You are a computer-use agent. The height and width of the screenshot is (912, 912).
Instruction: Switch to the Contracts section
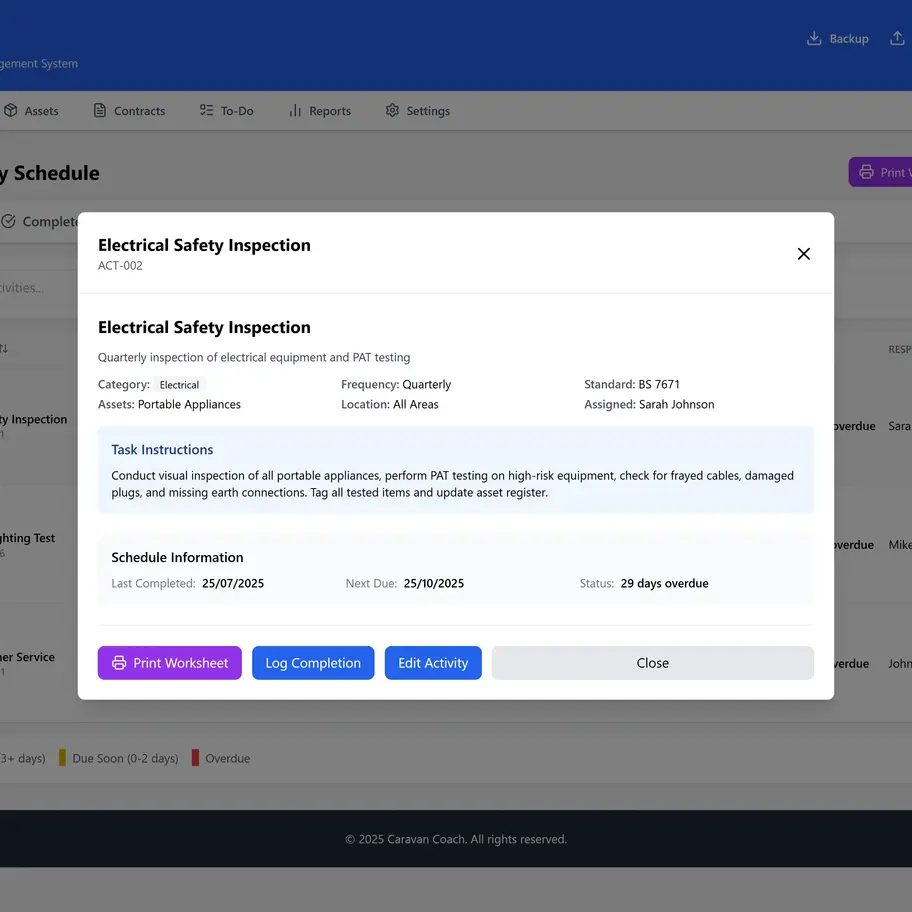tap(128, 110)
